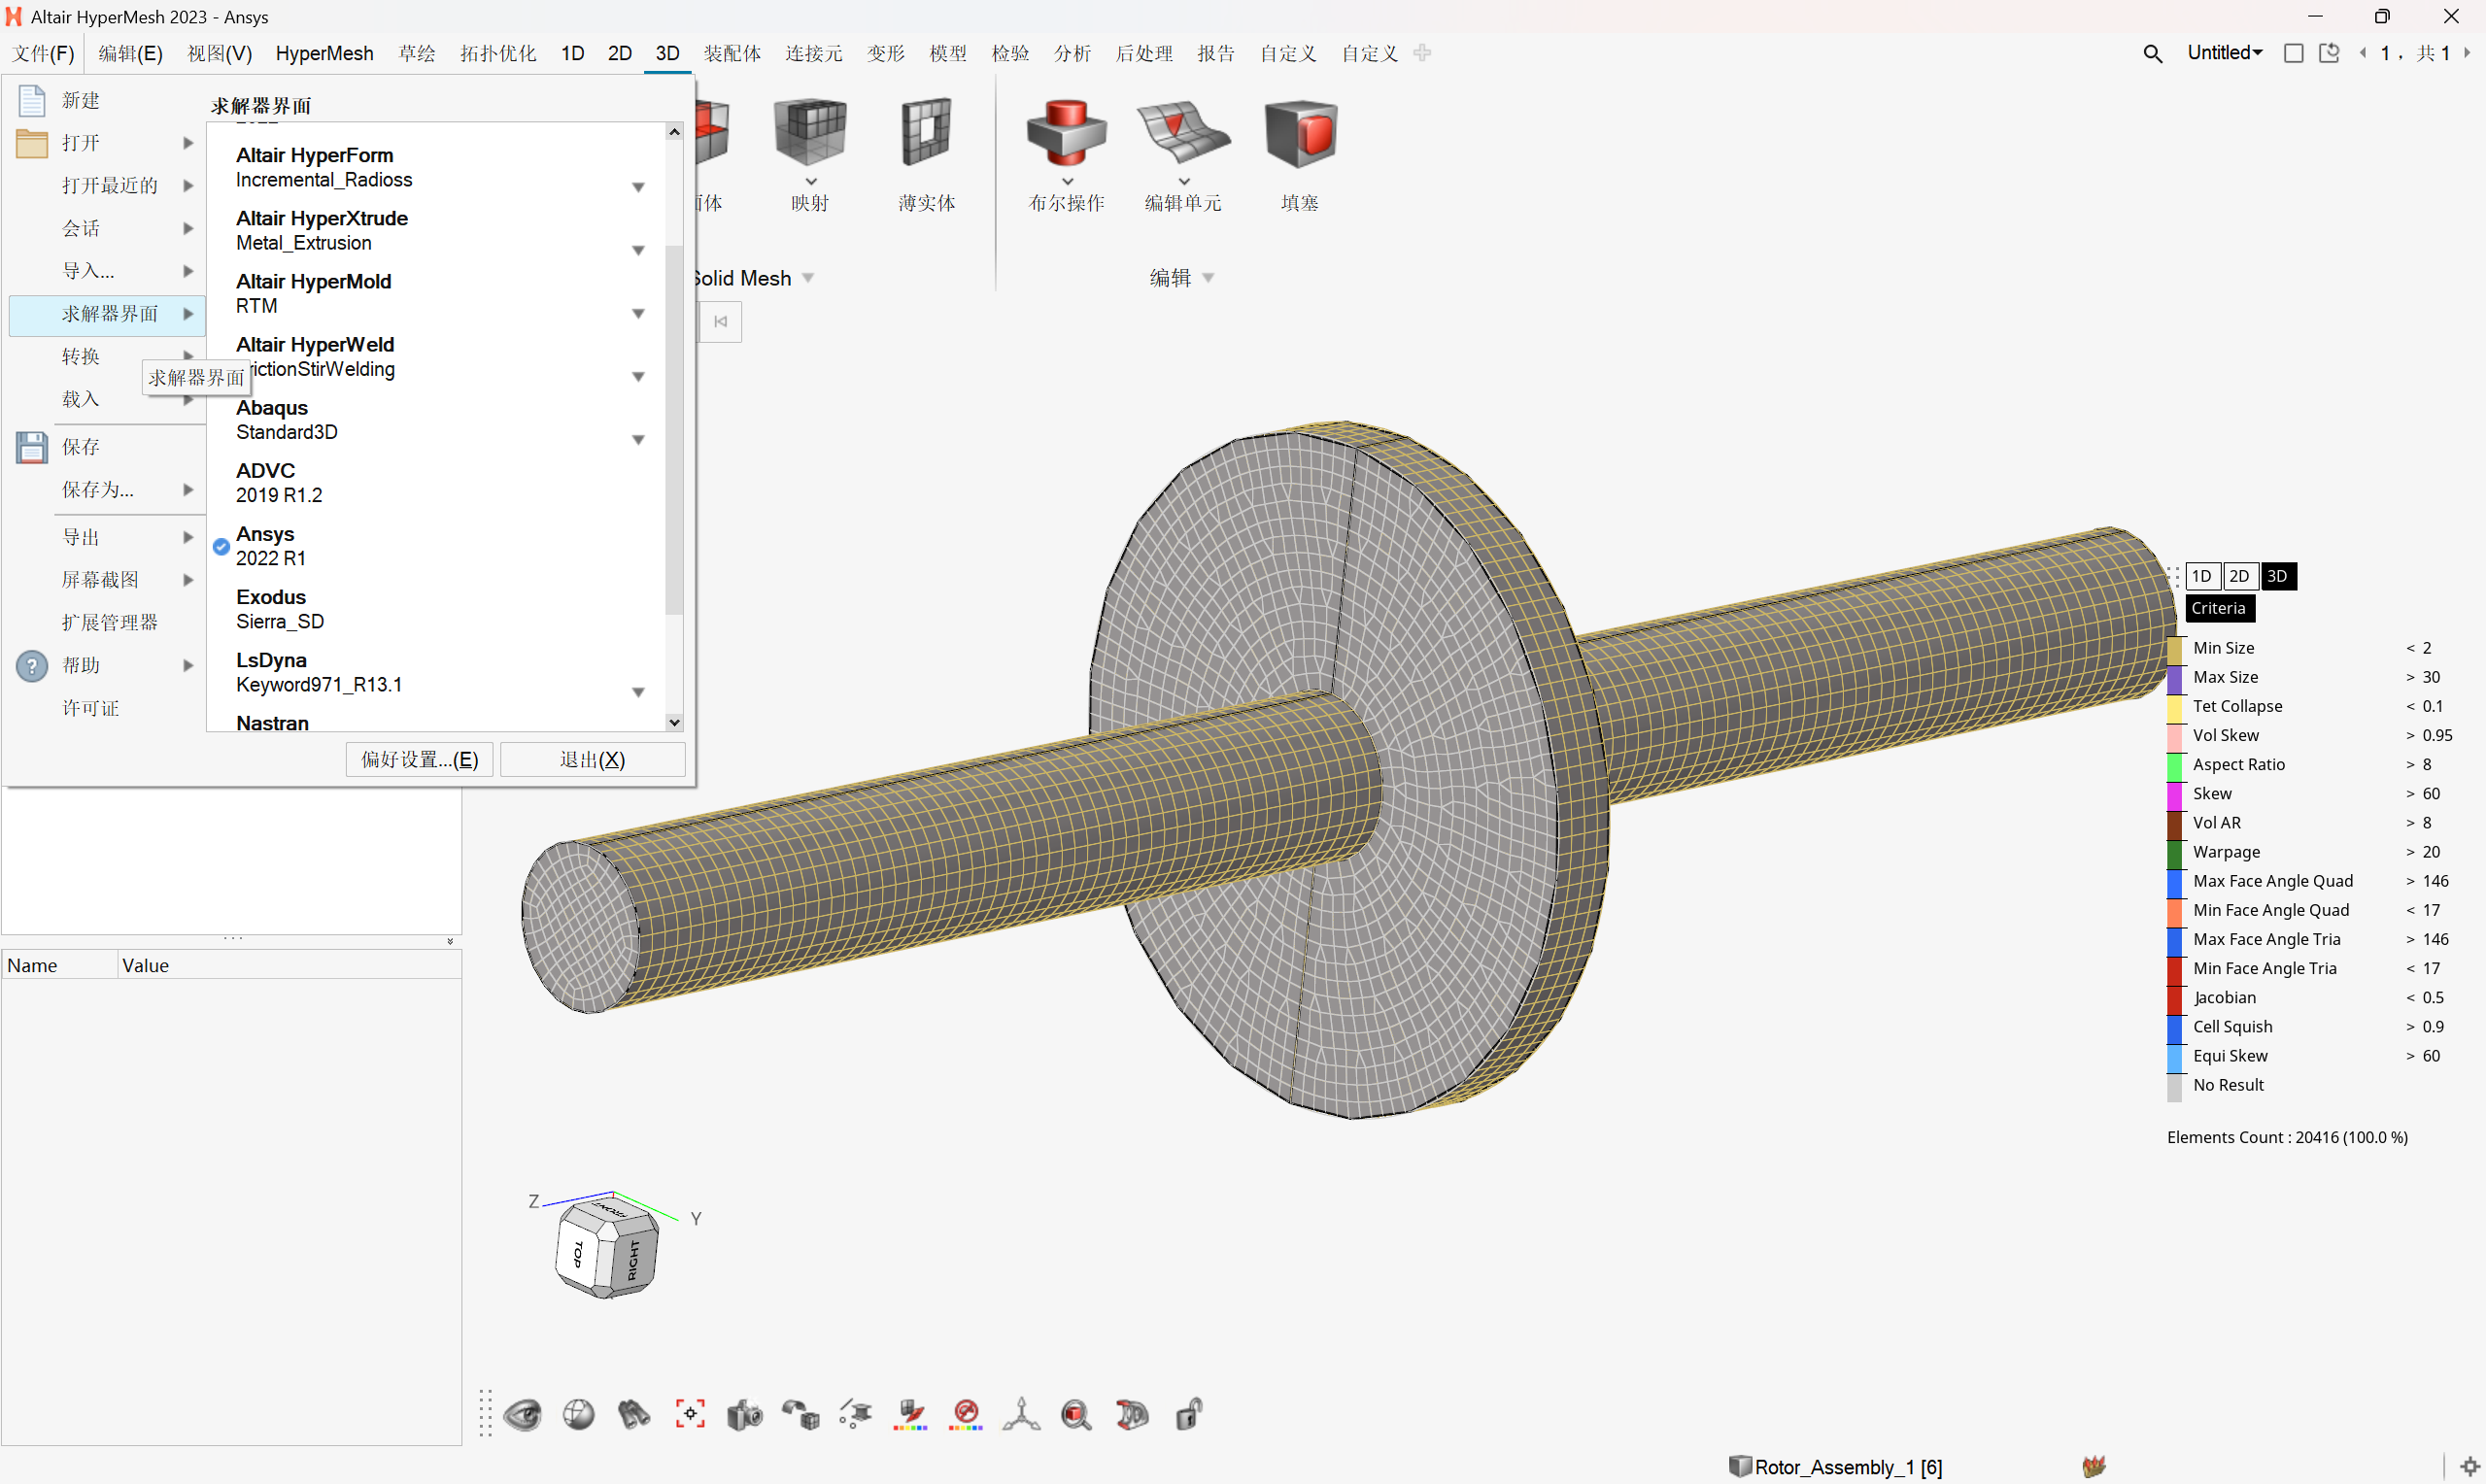2486x1484 pixels.
Task: Click the 偏好设置...(E) preferences button
Action: (x=419, y=760)
